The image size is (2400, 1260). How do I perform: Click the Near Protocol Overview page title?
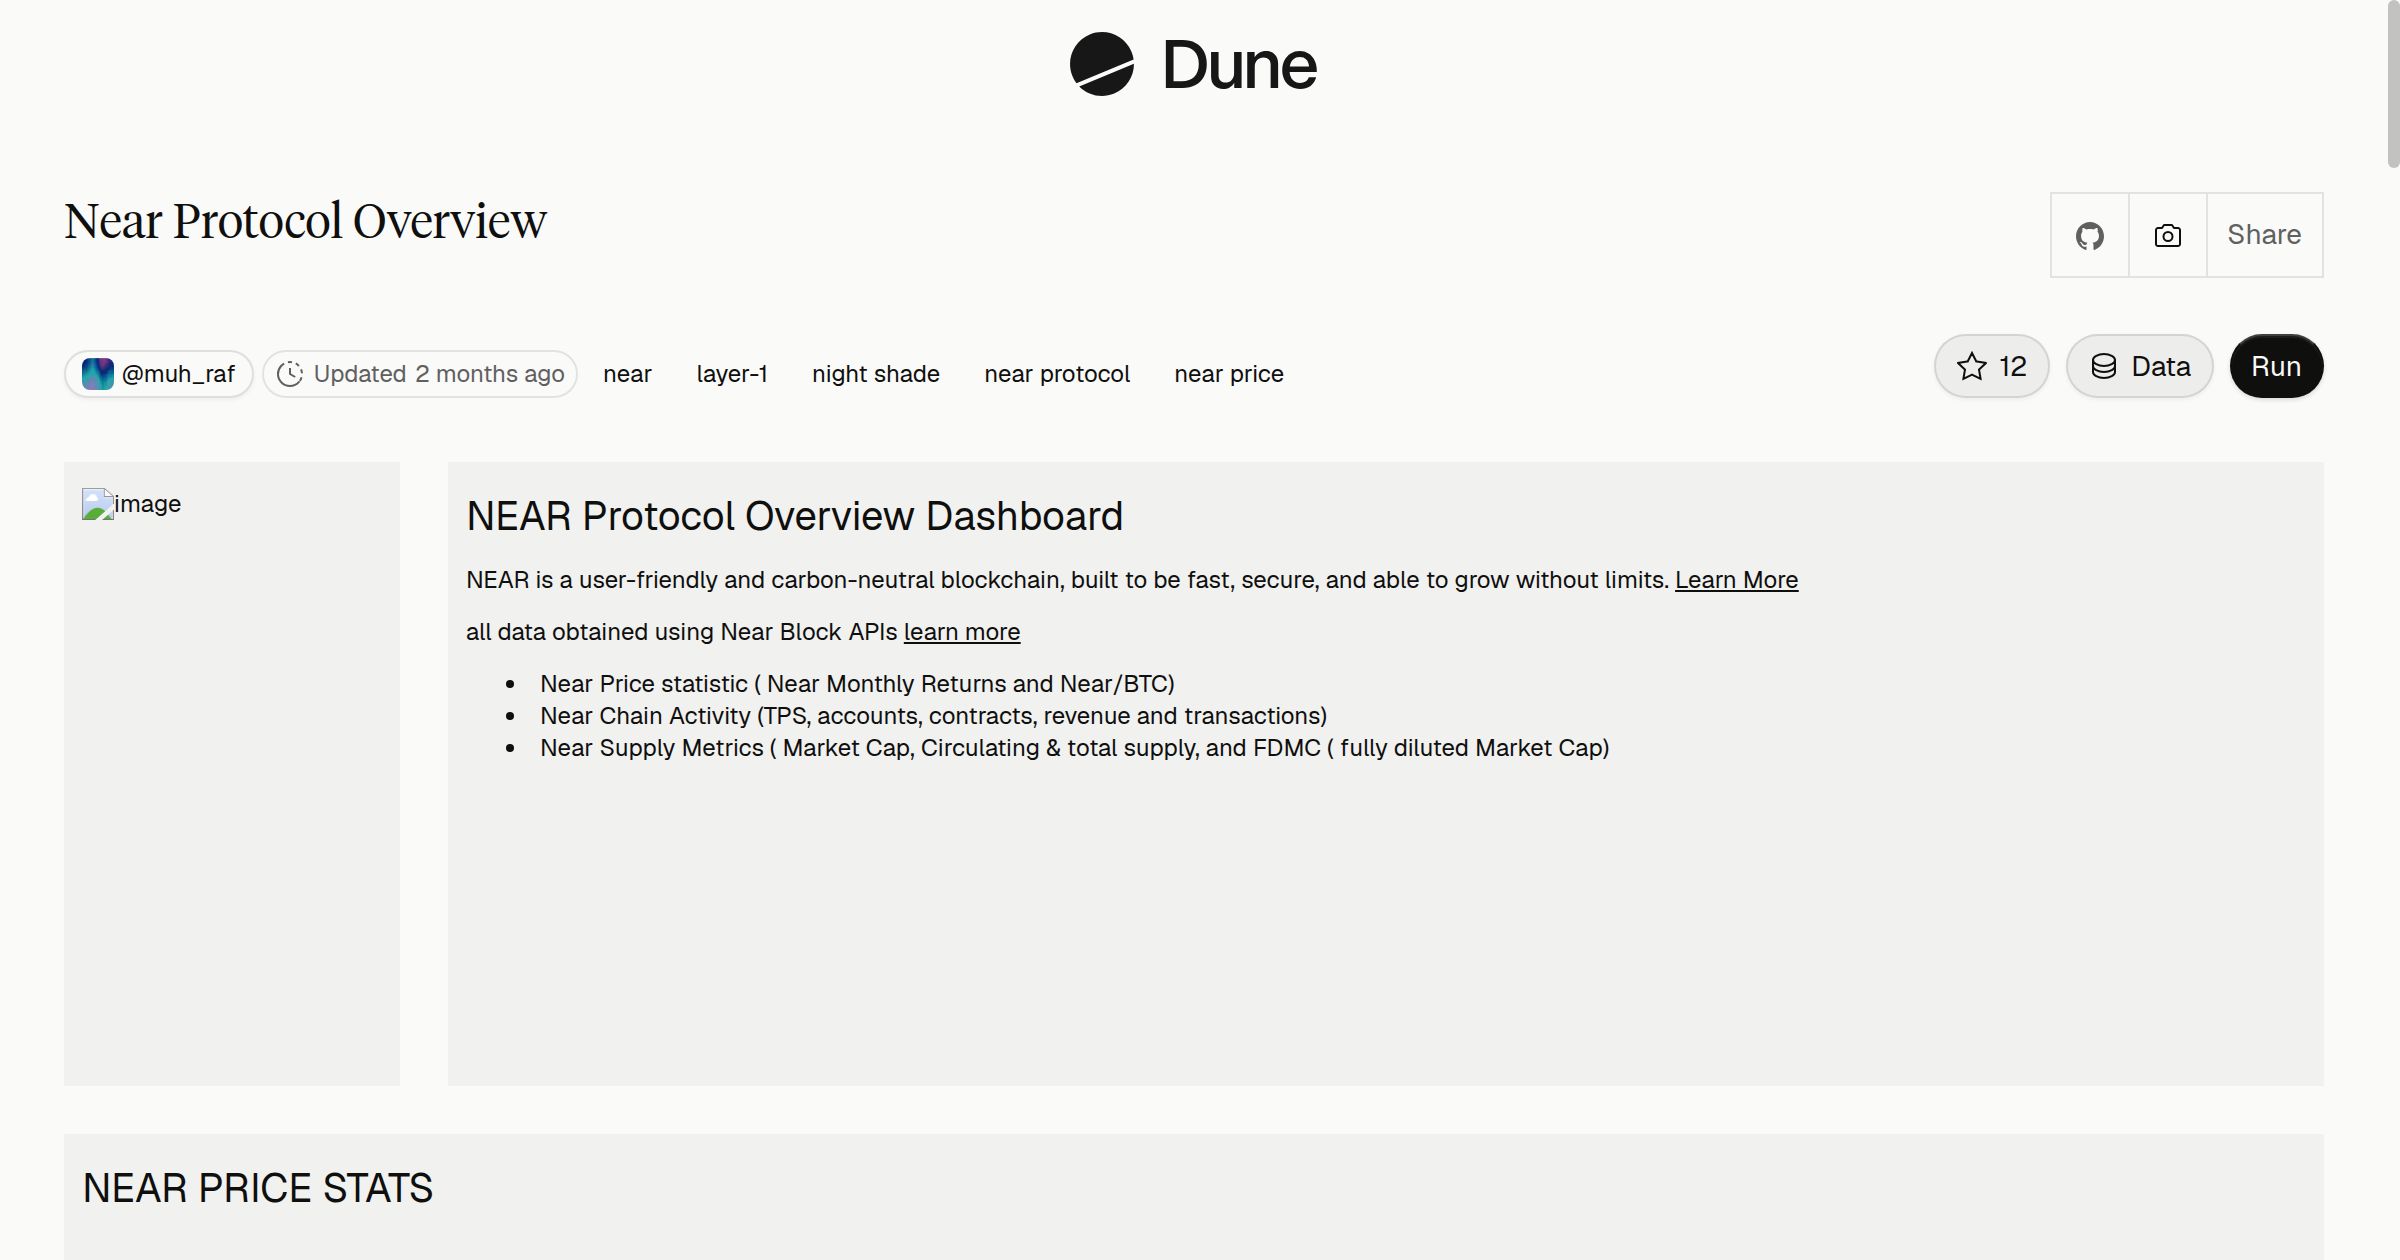point(305,221)
